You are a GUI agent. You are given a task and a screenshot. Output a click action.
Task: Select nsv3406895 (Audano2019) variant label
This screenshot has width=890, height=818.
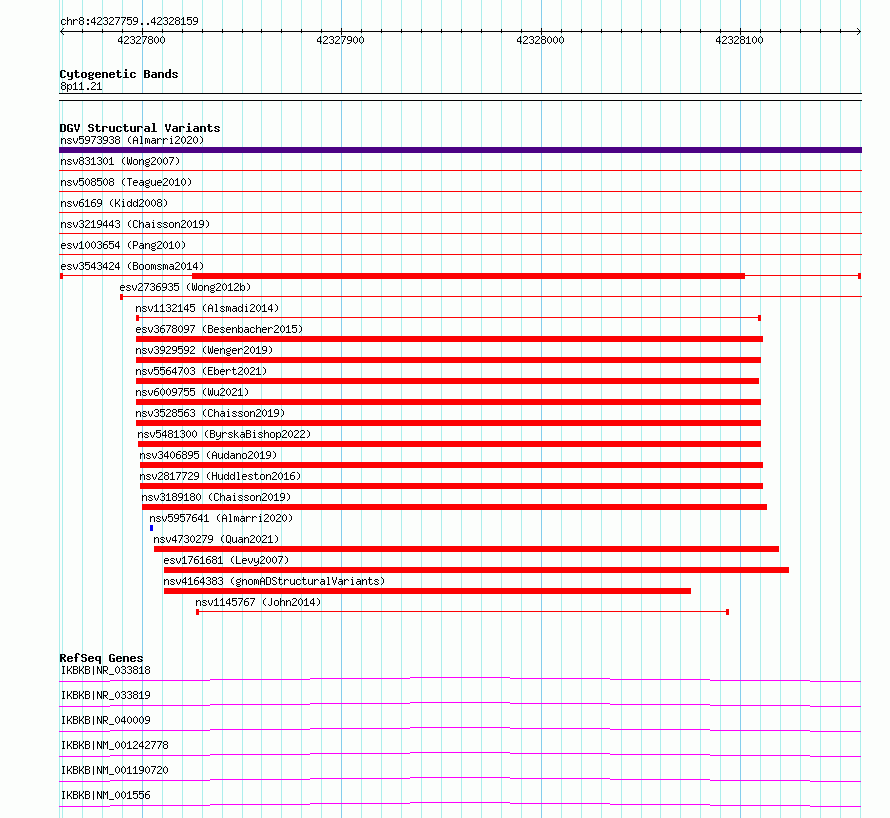(208, 455)
